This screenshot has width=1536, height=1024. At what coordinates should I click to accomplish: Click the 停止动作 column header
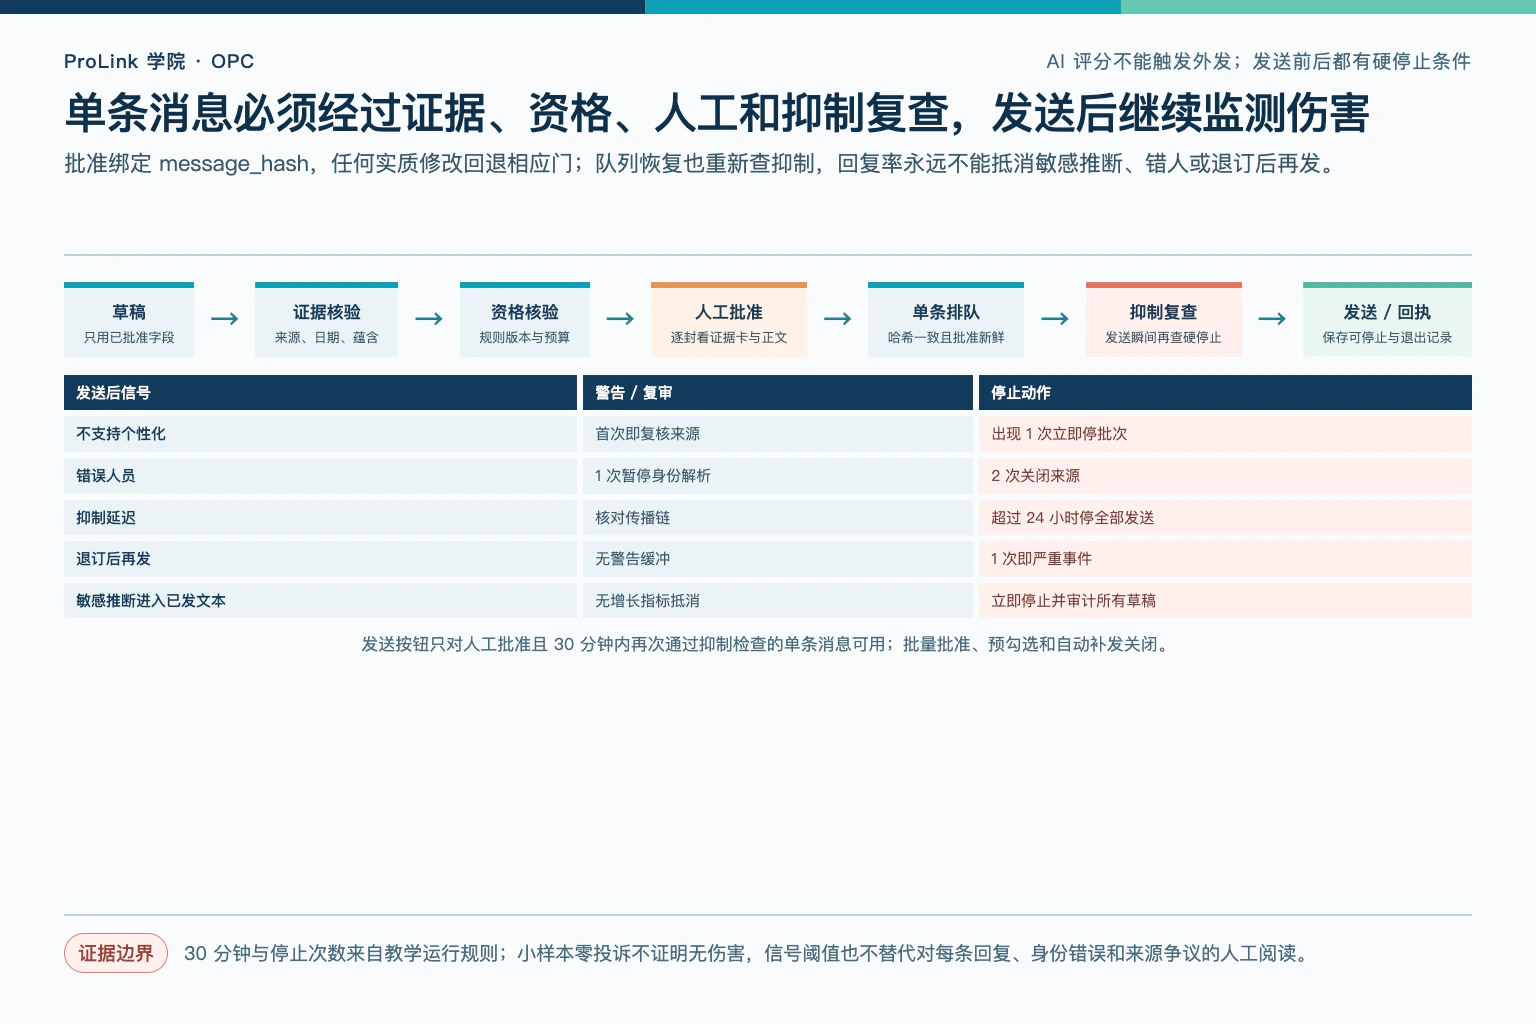click(1225, 393)
